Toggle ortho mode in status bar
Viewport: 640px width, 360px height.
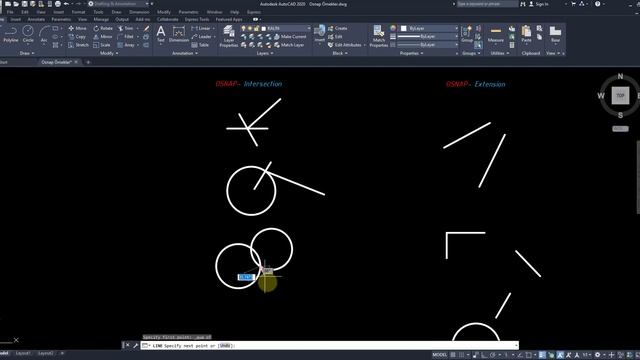(484, 355)
